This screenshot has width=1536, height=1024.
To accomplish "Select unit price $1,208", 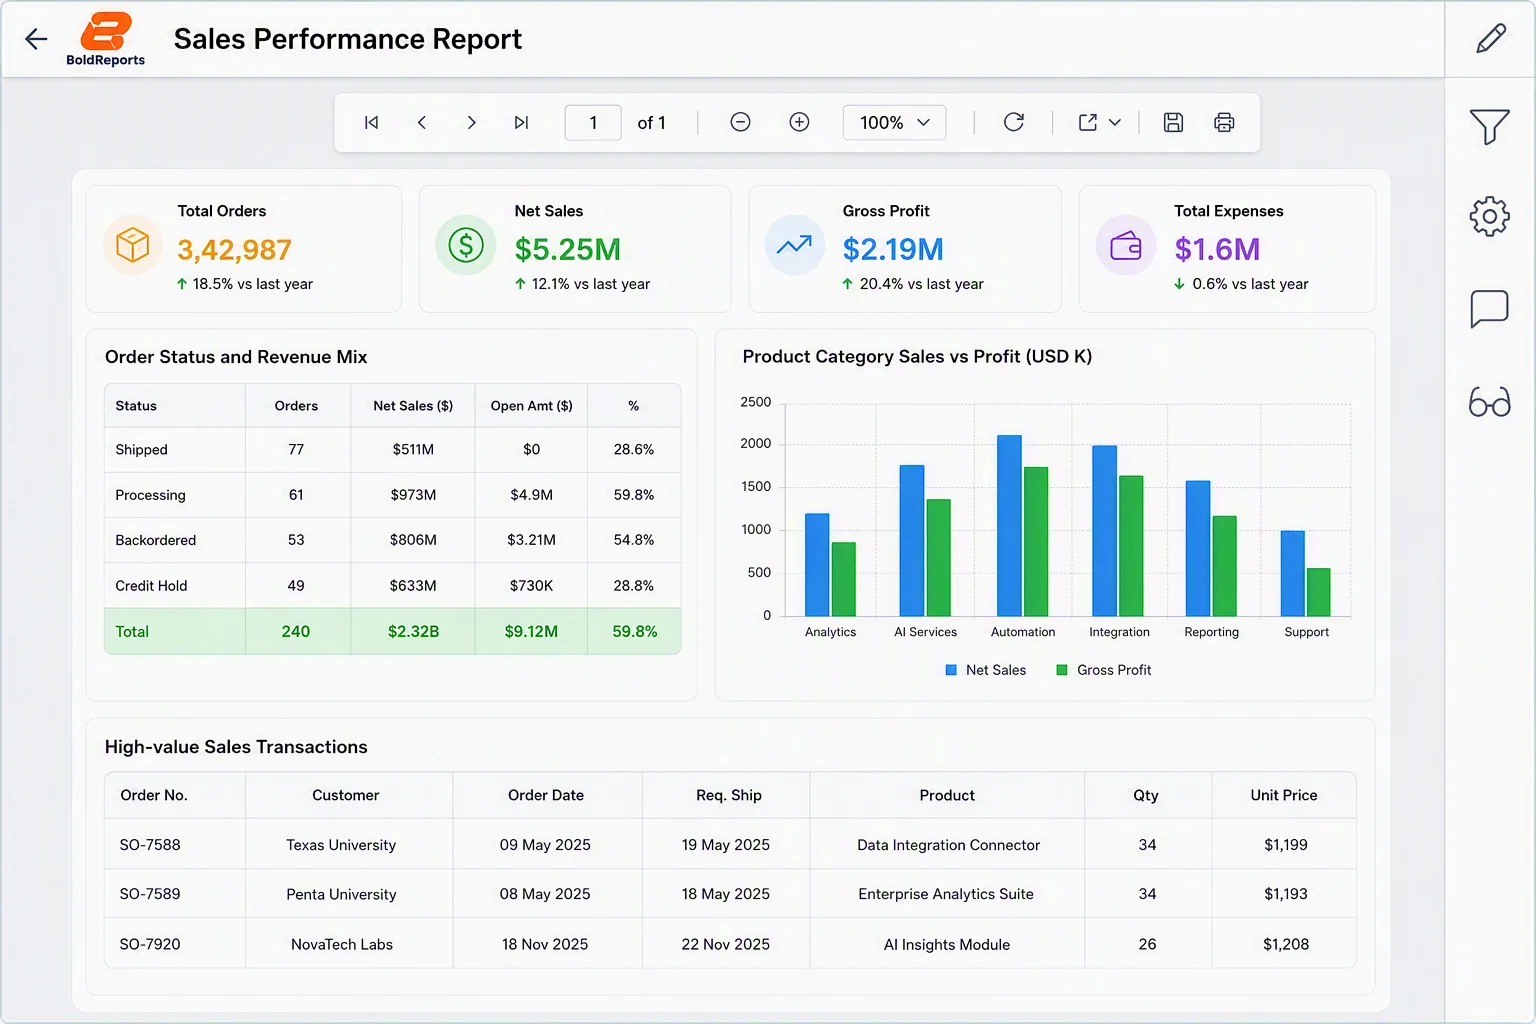I will pyautogui.click(x=1286, y=944).
